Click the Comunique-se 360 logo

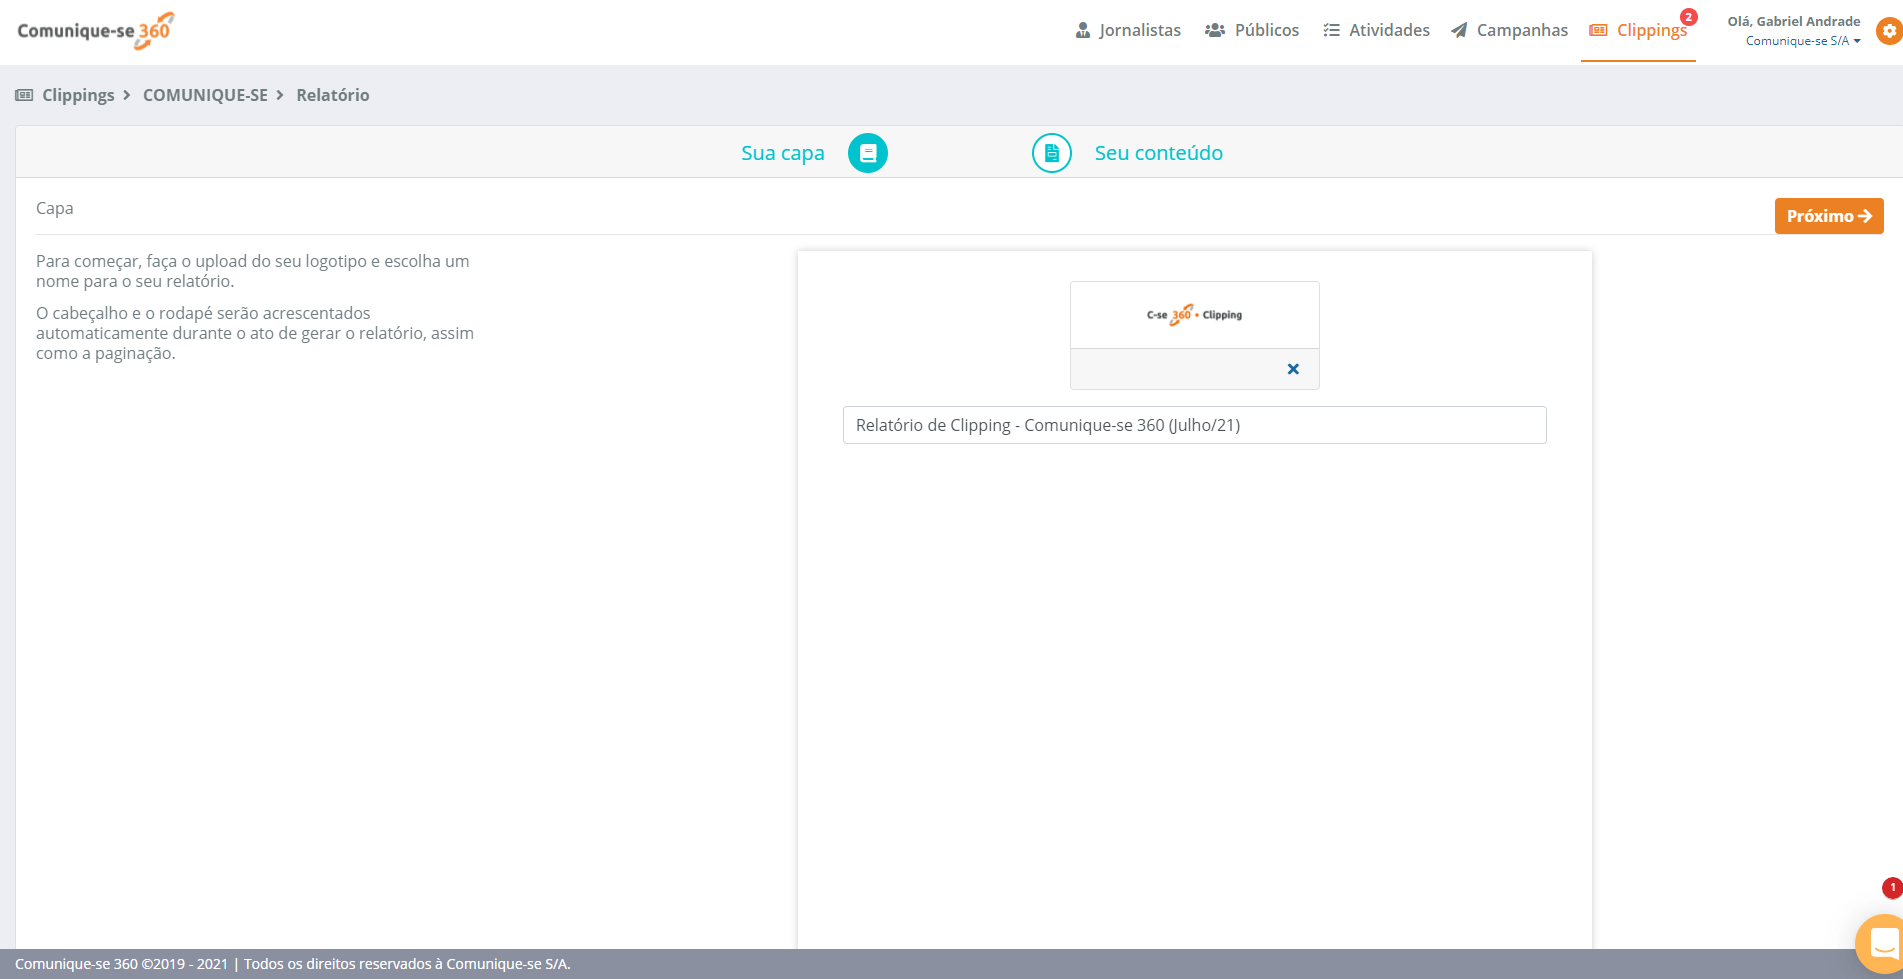tap(93, 30)
